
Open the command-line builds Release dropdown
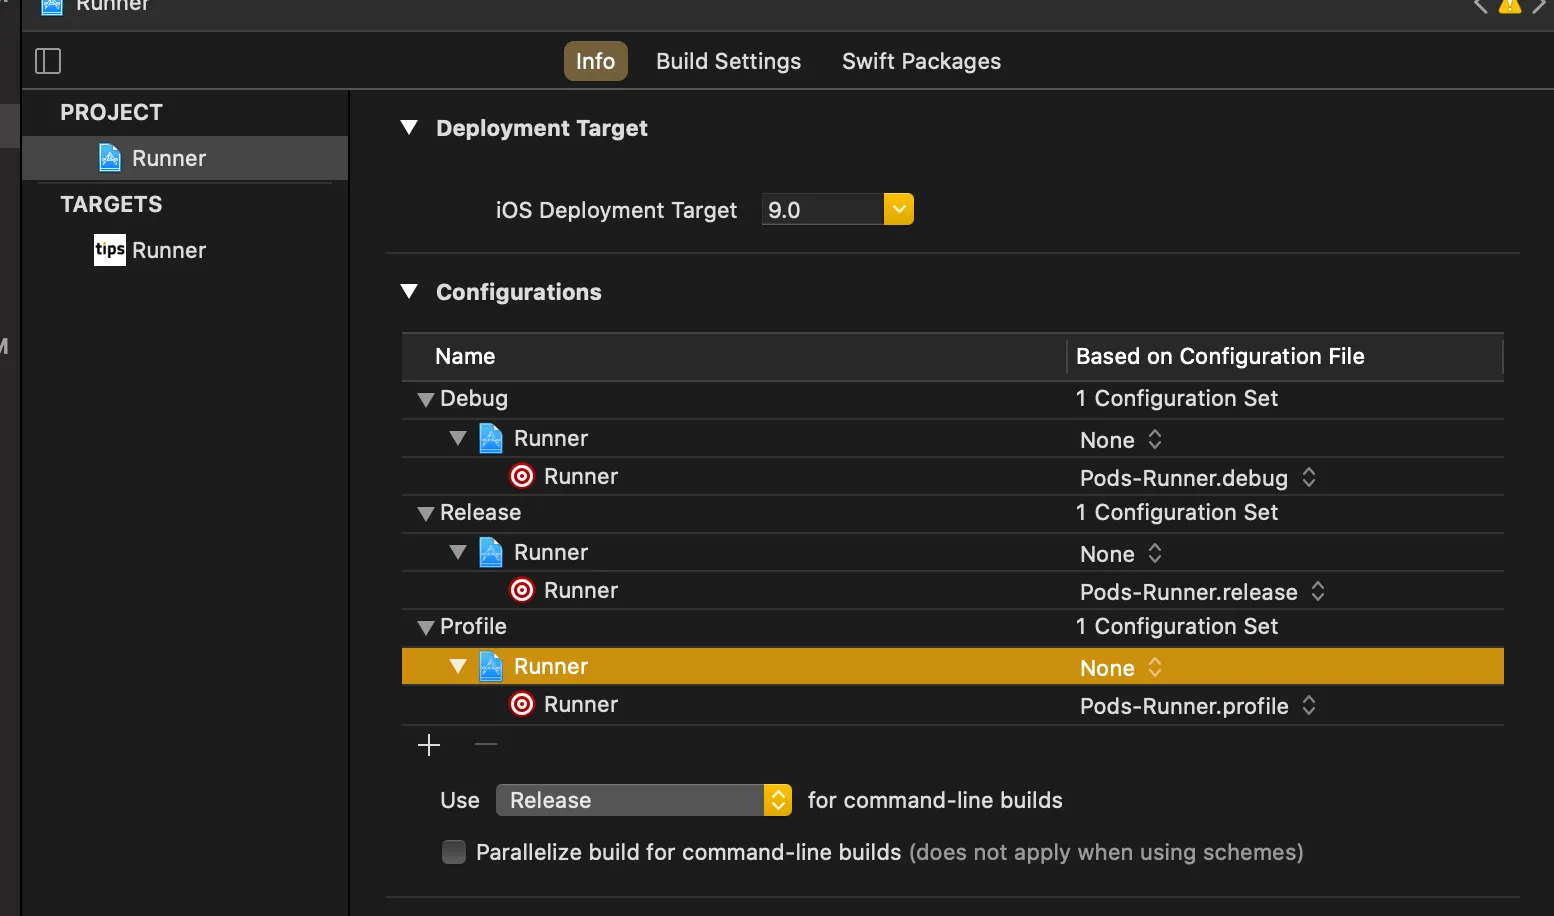(x=777, y=800)
